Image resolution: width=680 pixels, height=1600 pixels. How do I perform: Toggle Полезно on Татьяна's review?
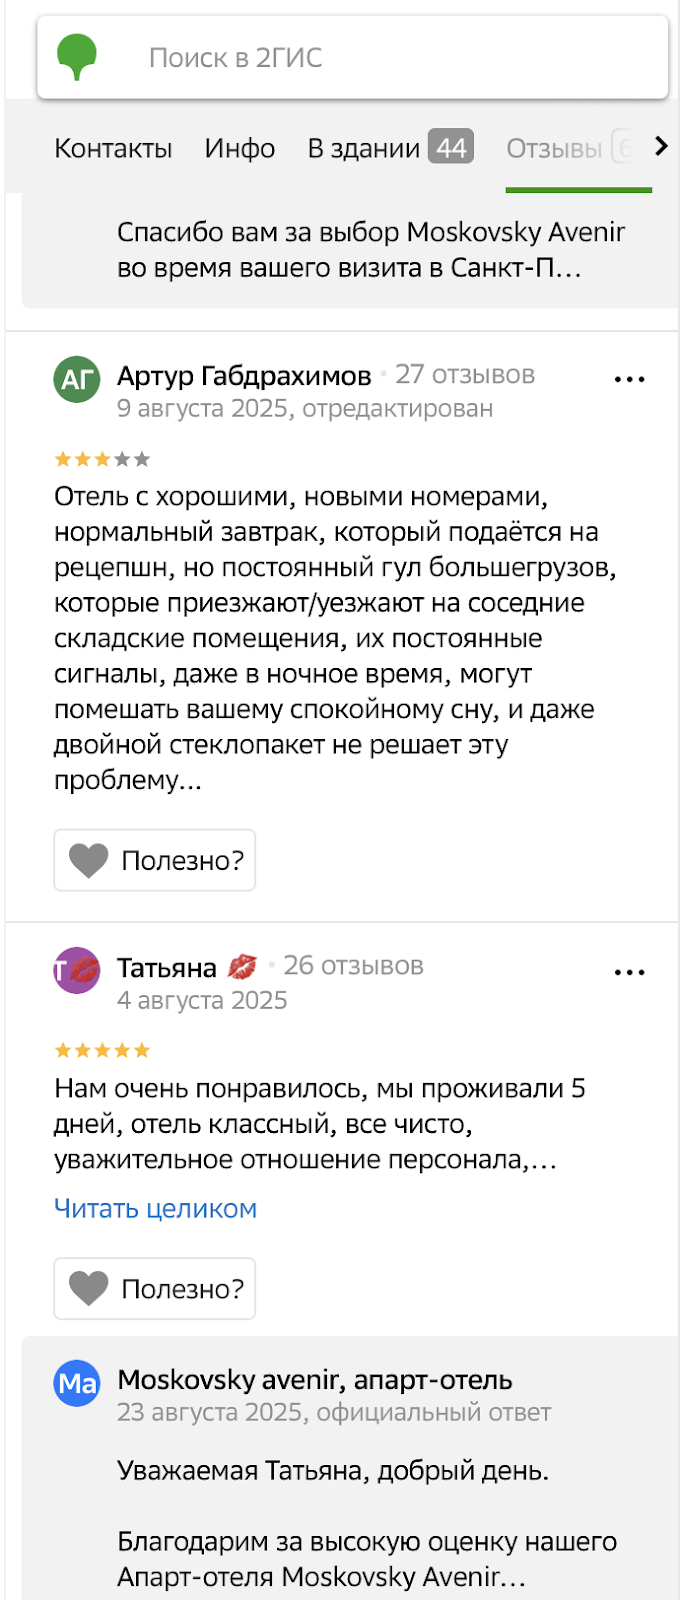pyautogui.click(x=154, y=1288)
